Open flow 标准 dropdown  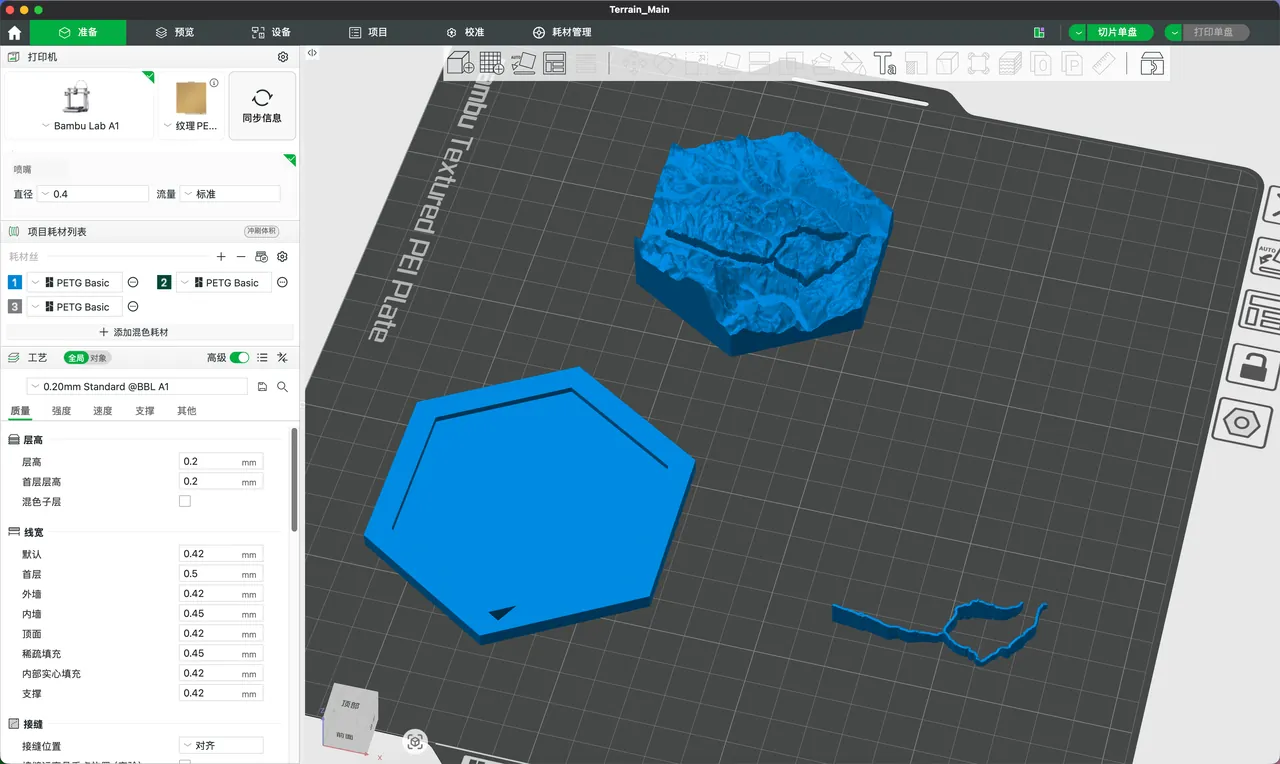click(x=230, y=194)
